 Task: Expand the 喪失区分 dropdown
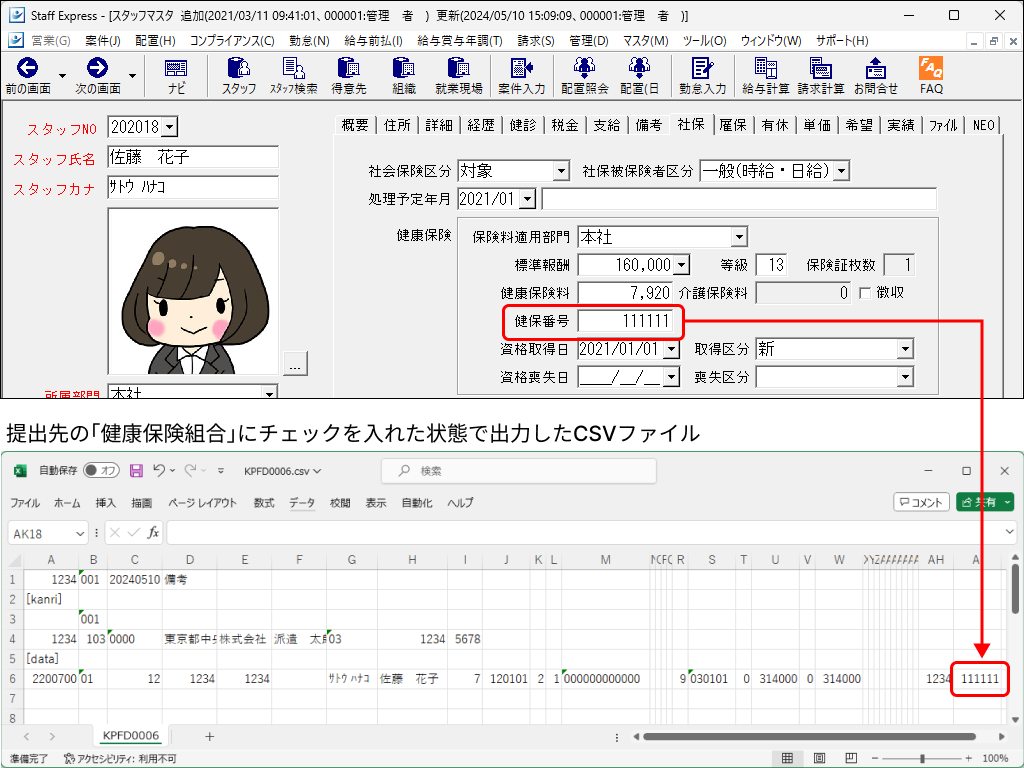pyautogui.click(x=904, y=377)
